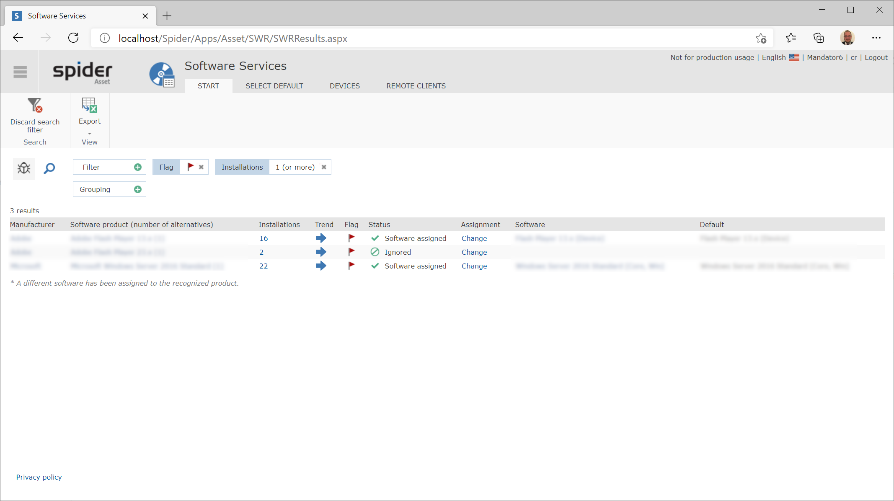
Task: Open installations count 16 link
Action: click(x=263, y=238)
